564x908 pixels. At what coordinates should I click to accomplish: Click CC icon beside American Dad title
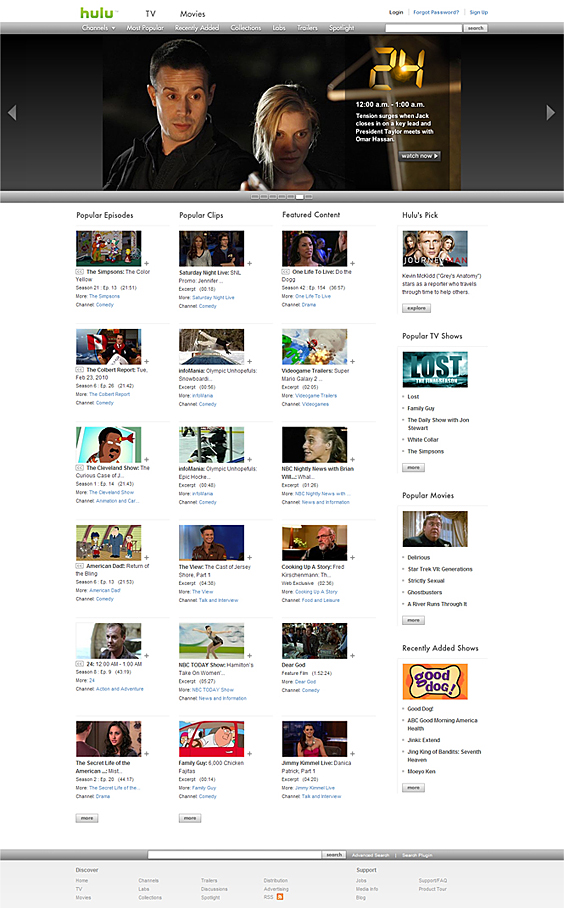tap(79, 566)
